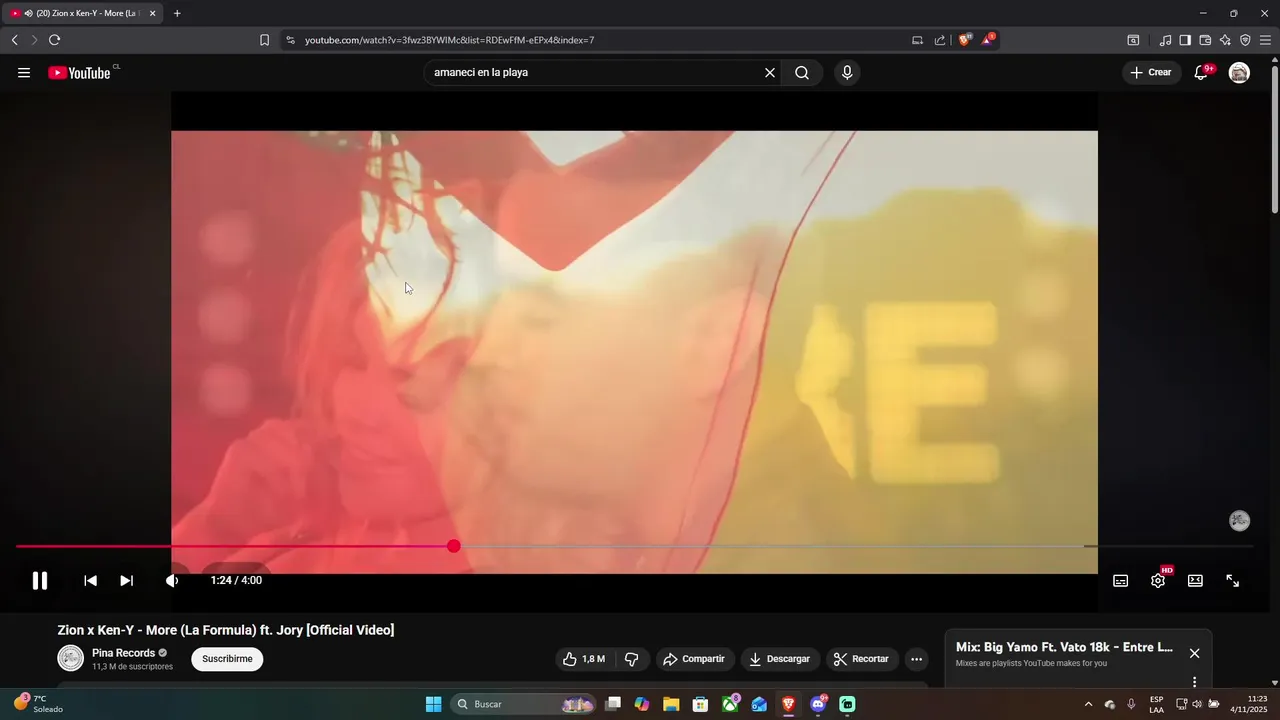Run search with magnifying glass button
The width and height of the screenshot is (1280, 720).
802,73
